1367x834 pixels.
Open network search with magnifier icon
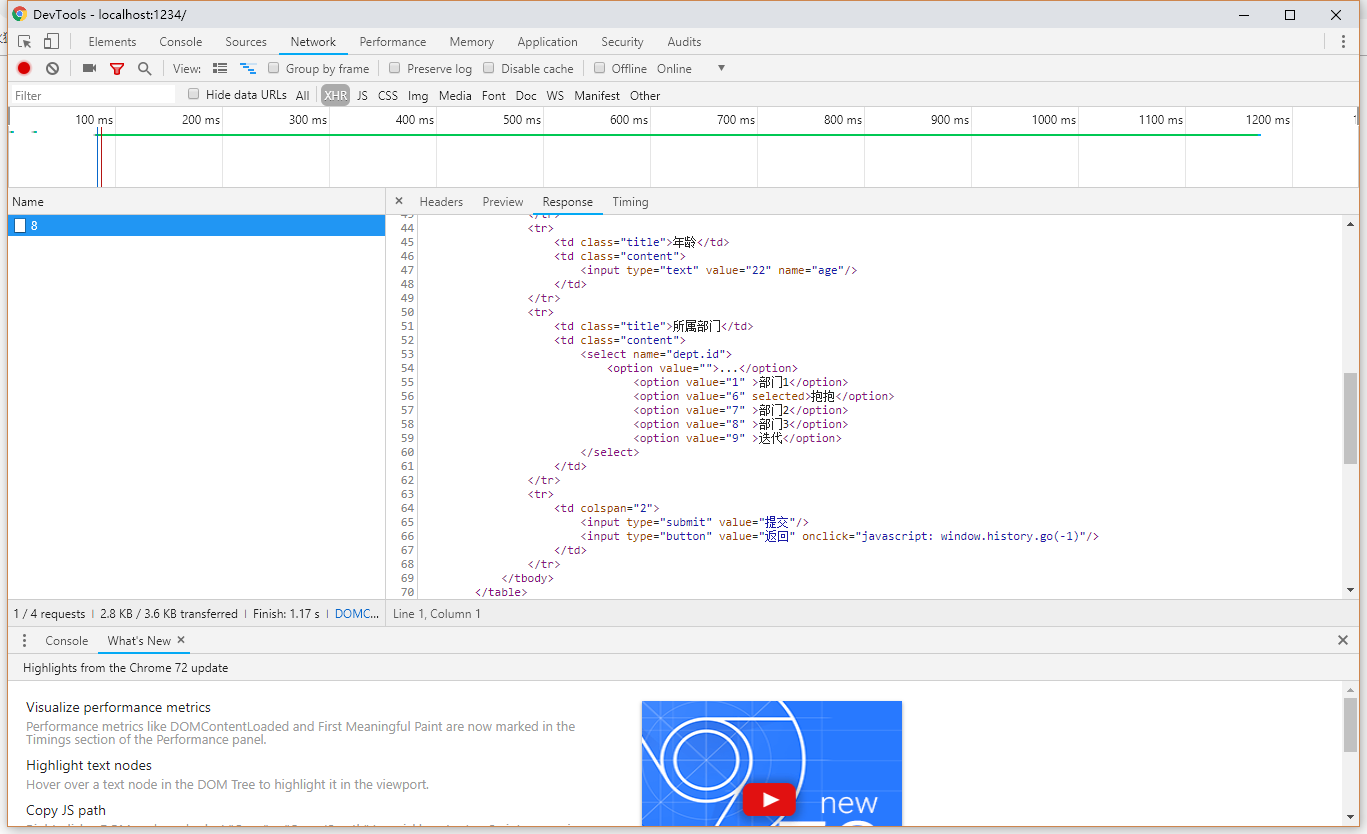tap(145, 68)
